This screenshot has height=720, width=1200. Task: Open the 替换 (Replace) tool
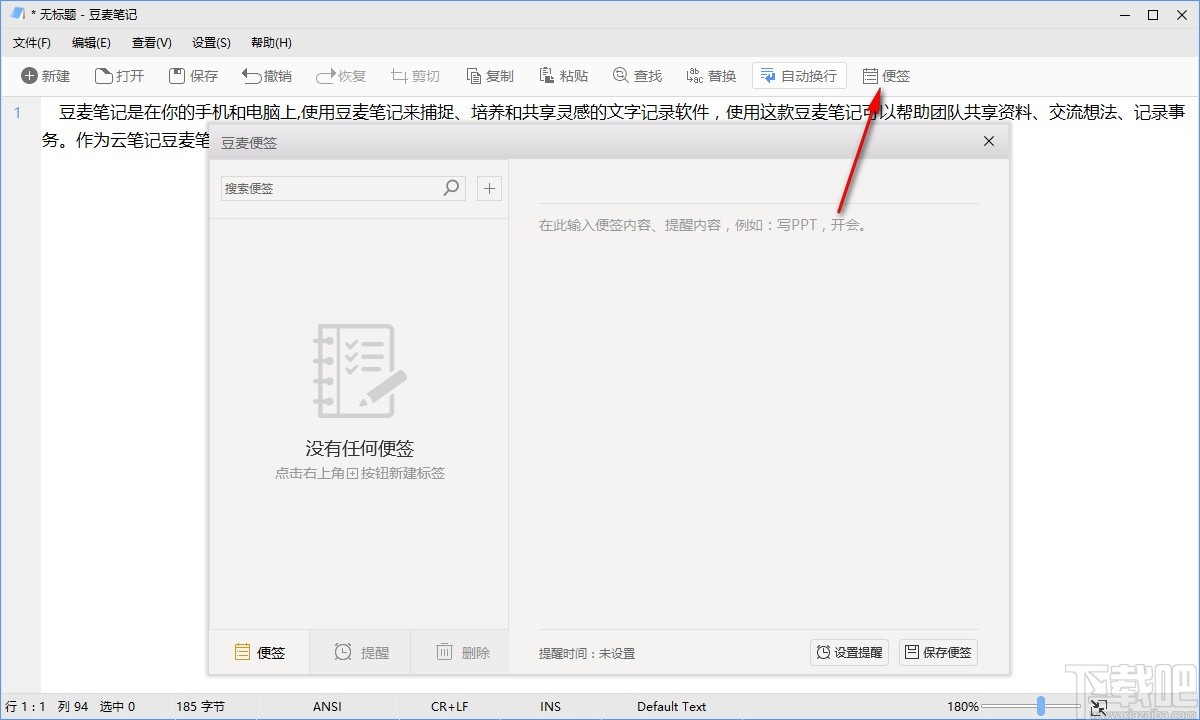pos(711,75)
